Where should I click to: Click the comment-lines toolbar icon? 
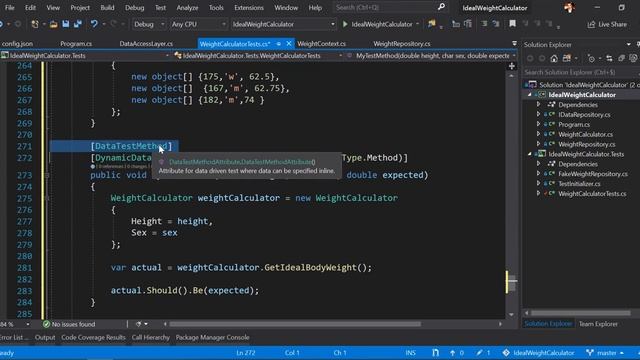[x=484, y=24]
